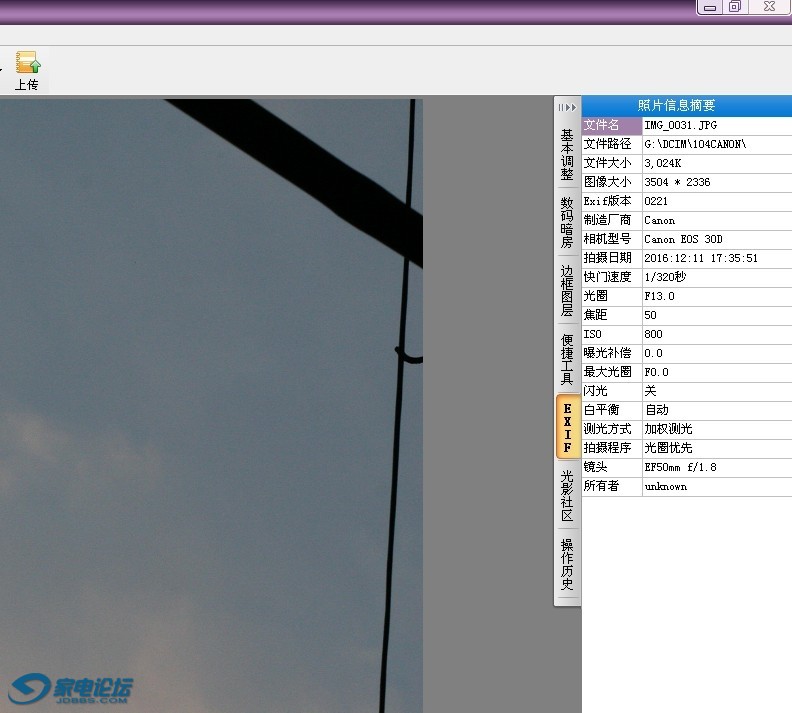Click the focal length value 50
The height and width of the screenshot is (713, 792).
coord(650,315)
